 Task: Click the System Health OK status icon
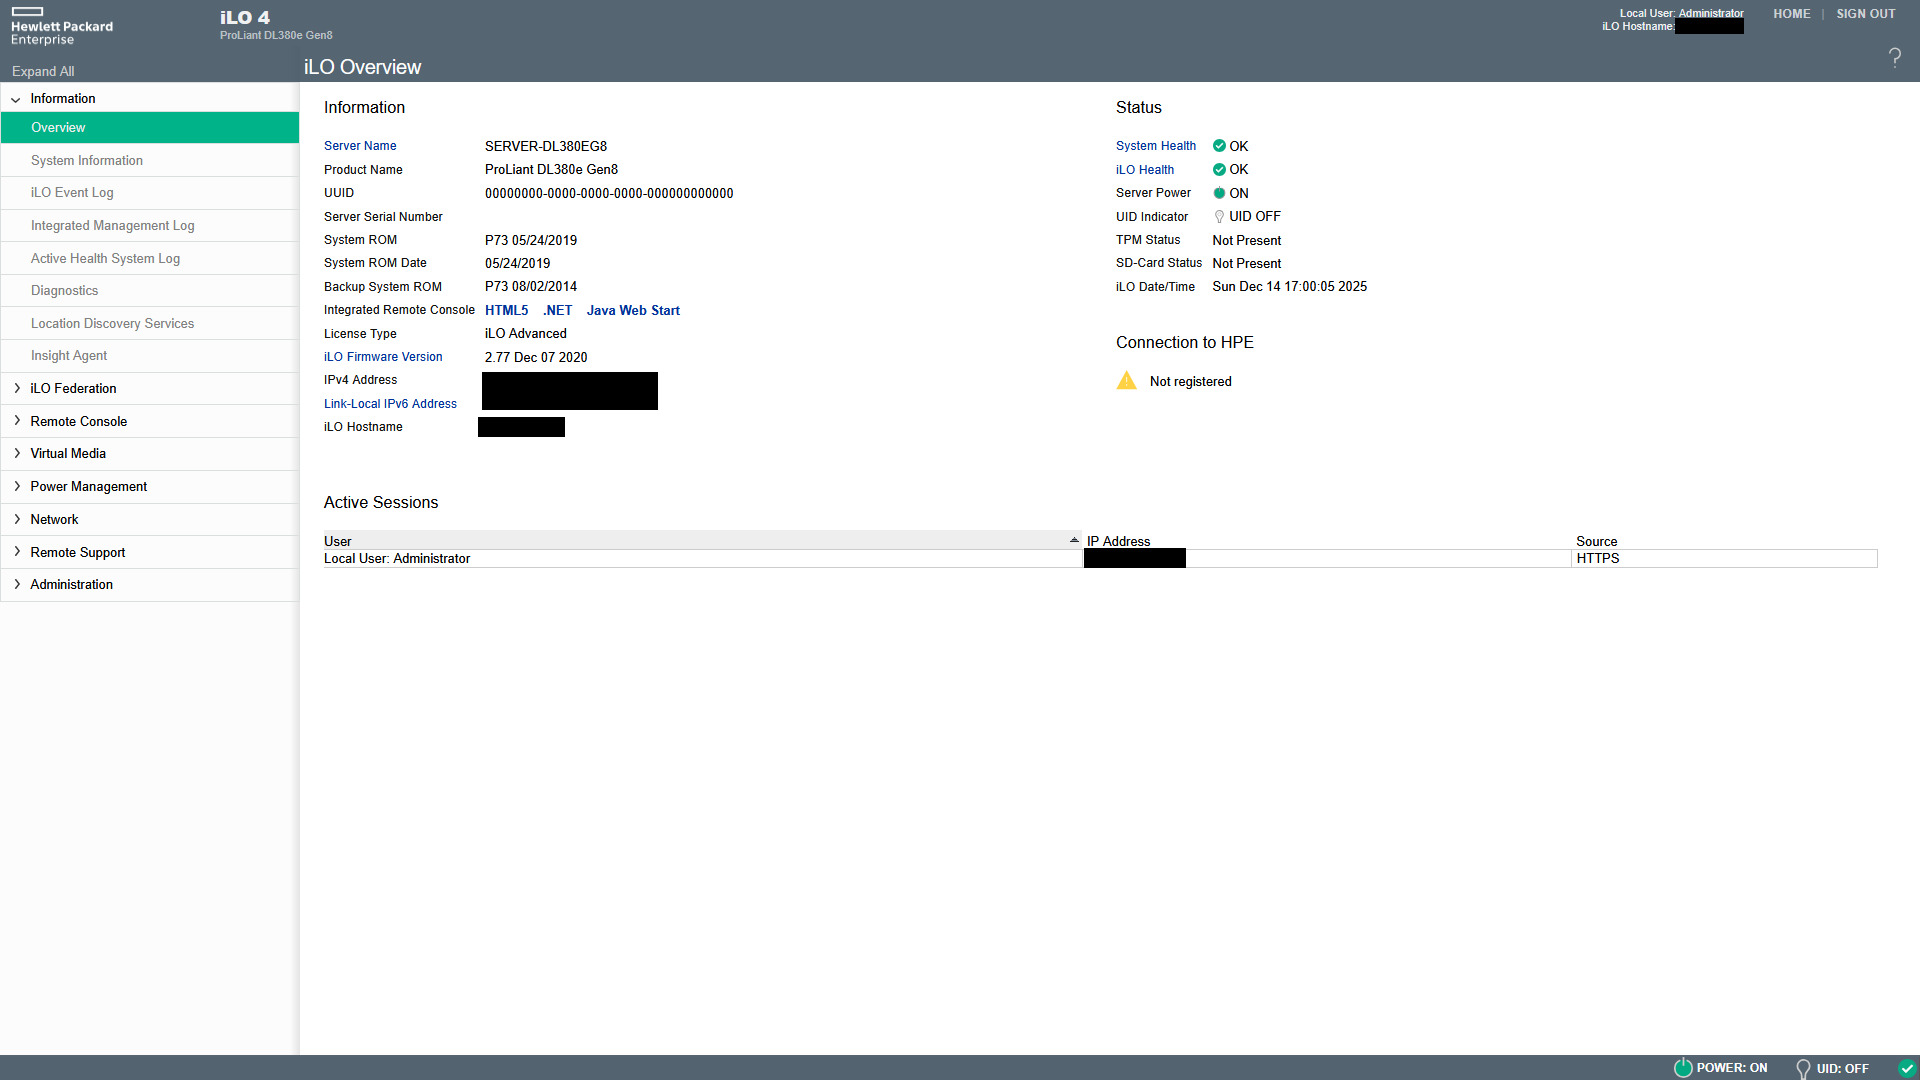(1219, 146)
